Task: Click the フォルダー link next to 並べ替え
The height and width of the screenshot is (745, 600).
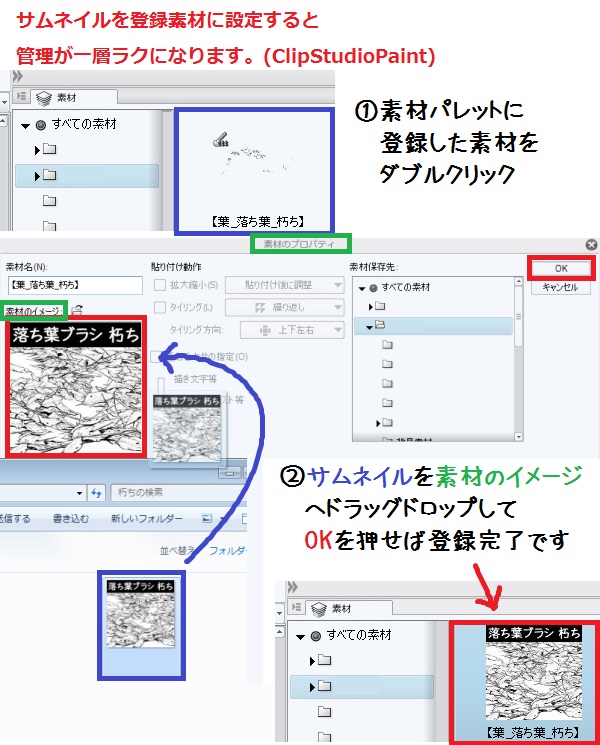Action: pos(228,550)
